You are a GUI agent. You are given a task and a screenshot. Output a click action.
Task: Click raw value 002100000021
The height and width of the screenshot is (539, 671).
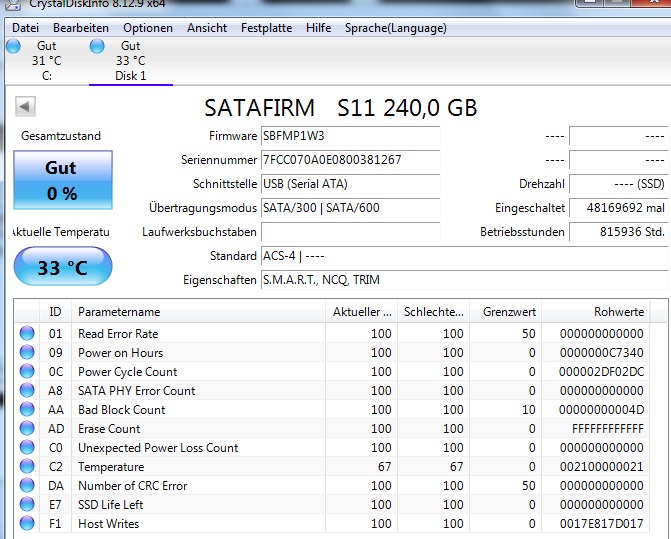pyautogui.click(x=601, y=467)
